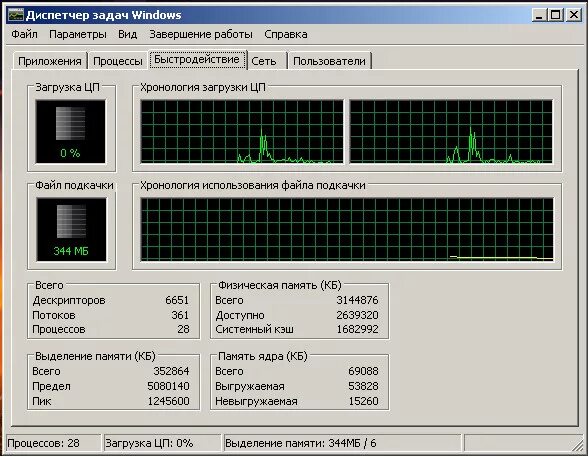Click the Память ядра (КБ) group label
The height and width of the screenshot is (457, 588).
[x=262, y=356]
